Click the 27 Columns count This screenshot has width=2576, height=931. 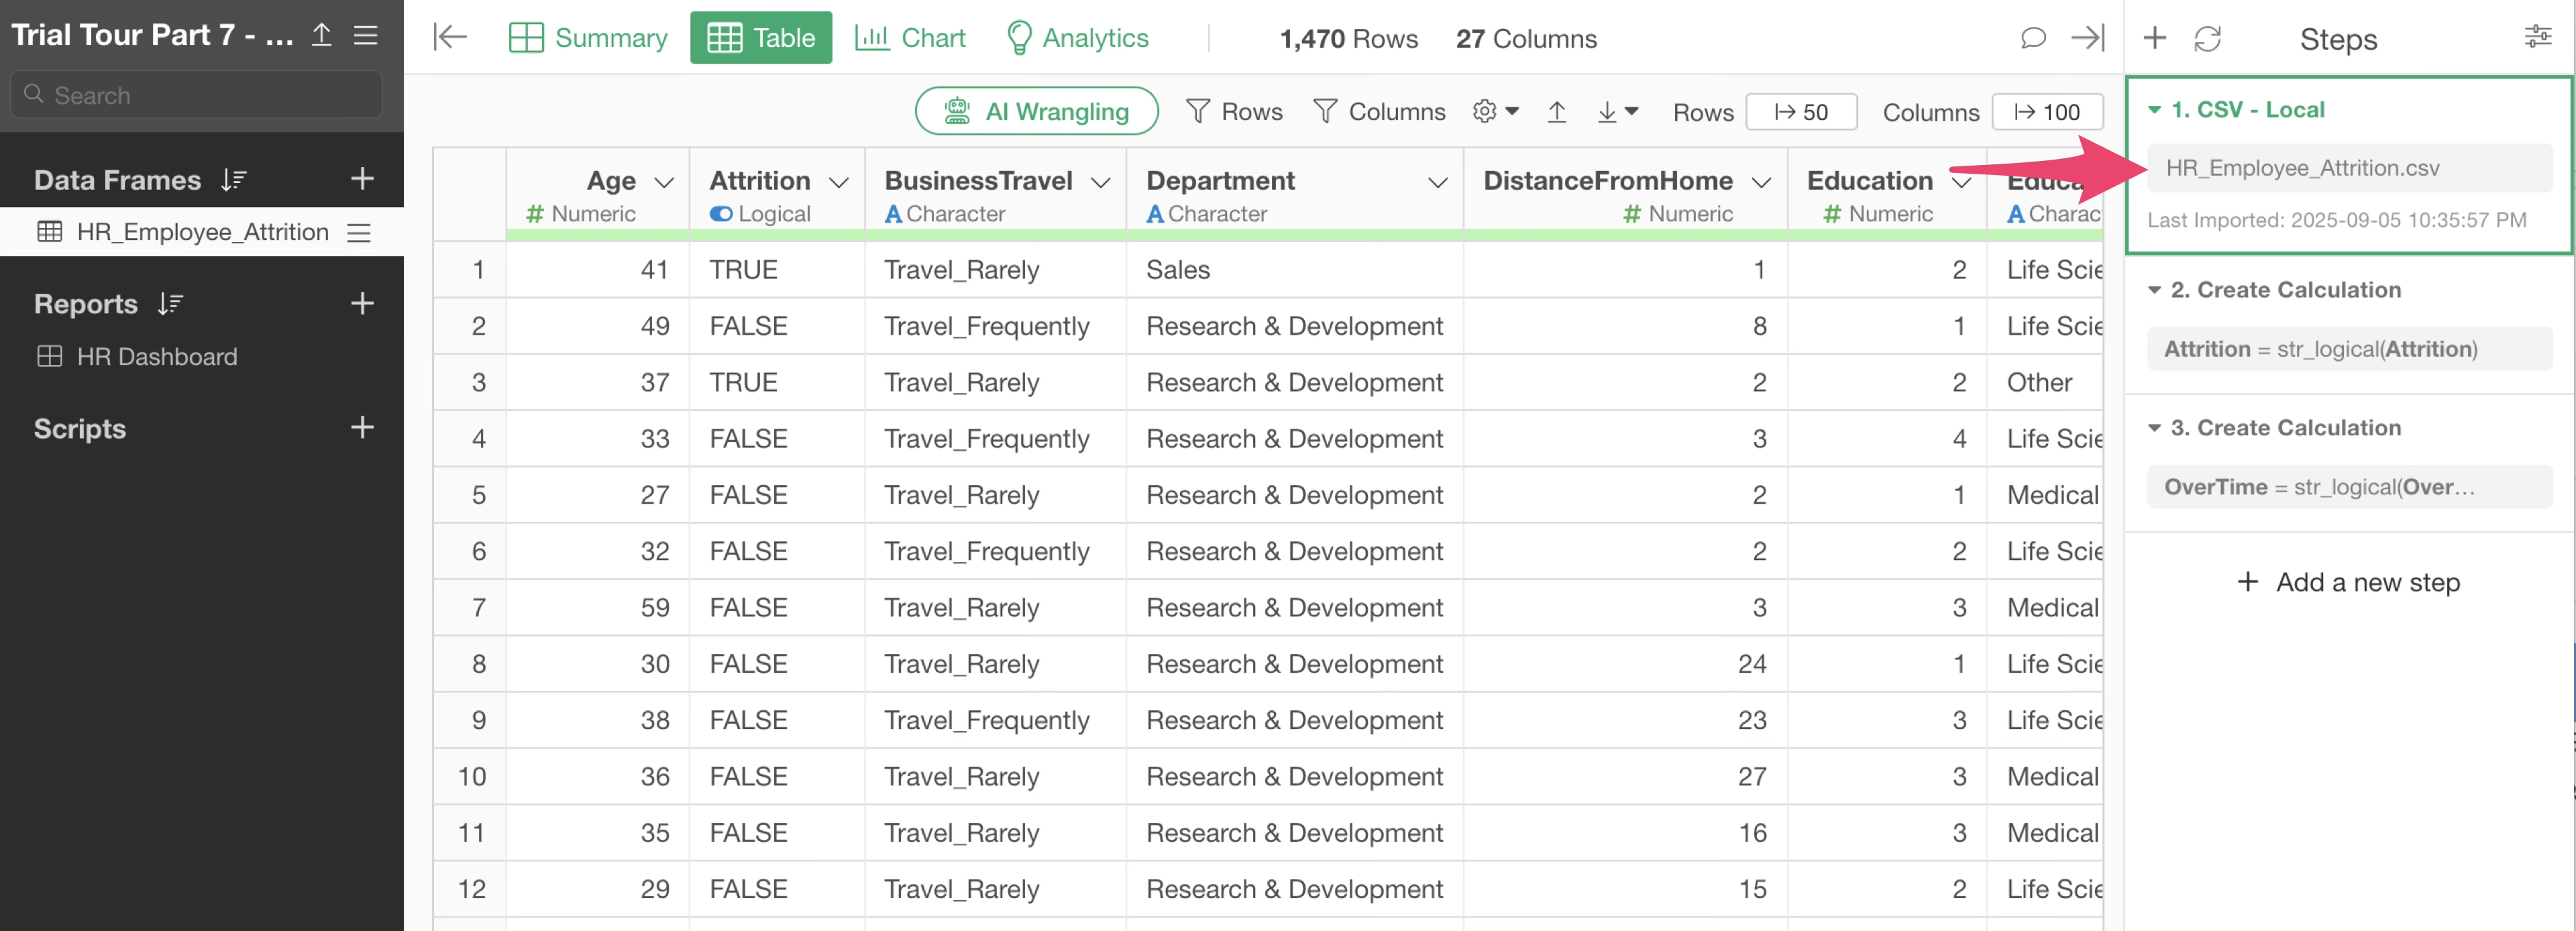pos(1526,39)
